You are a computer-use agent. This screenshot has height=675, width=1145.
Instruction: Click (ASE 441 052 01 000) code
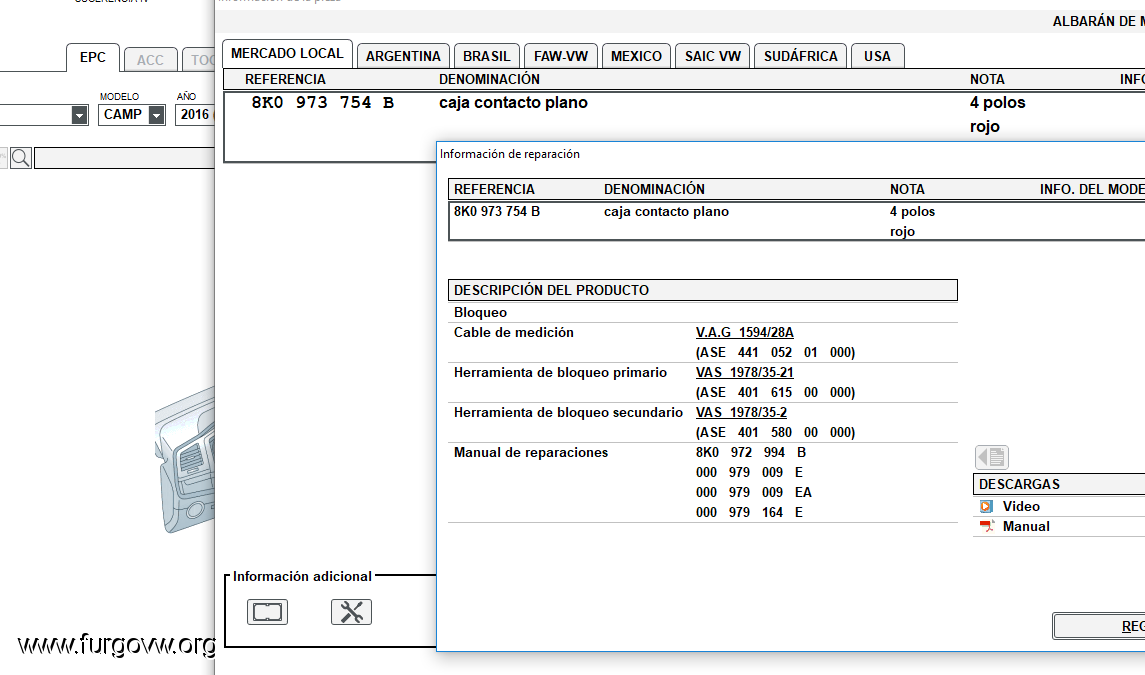coord(776,353)
